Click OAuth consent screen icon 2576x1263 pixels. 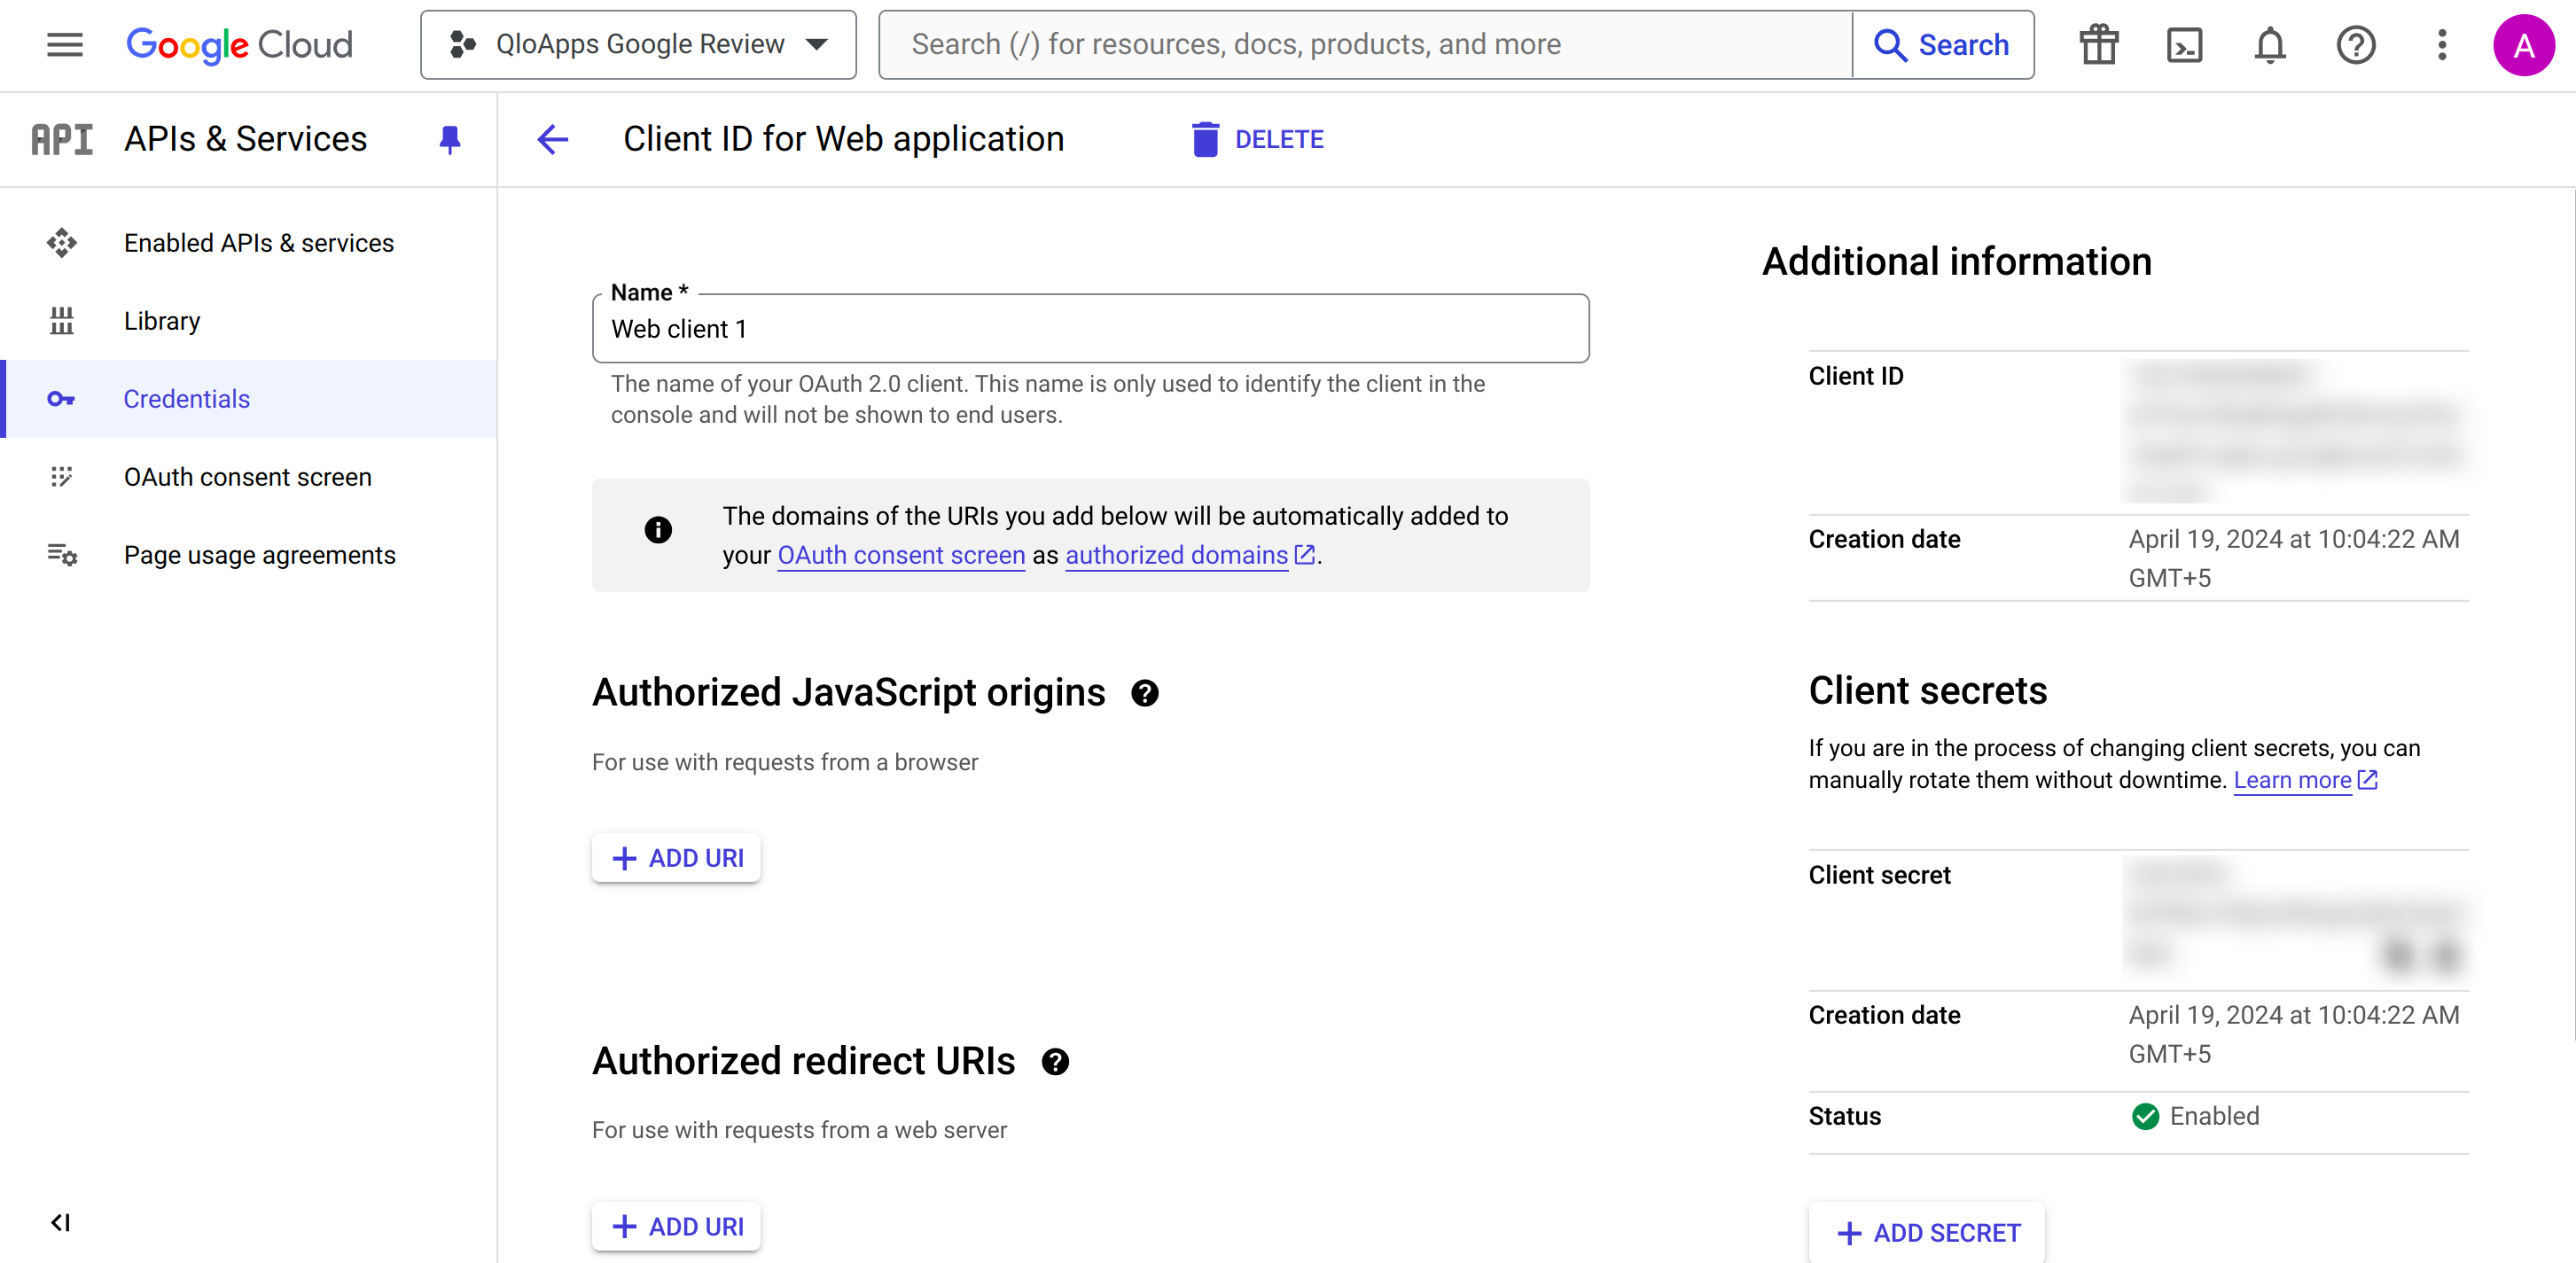(59, 476)
